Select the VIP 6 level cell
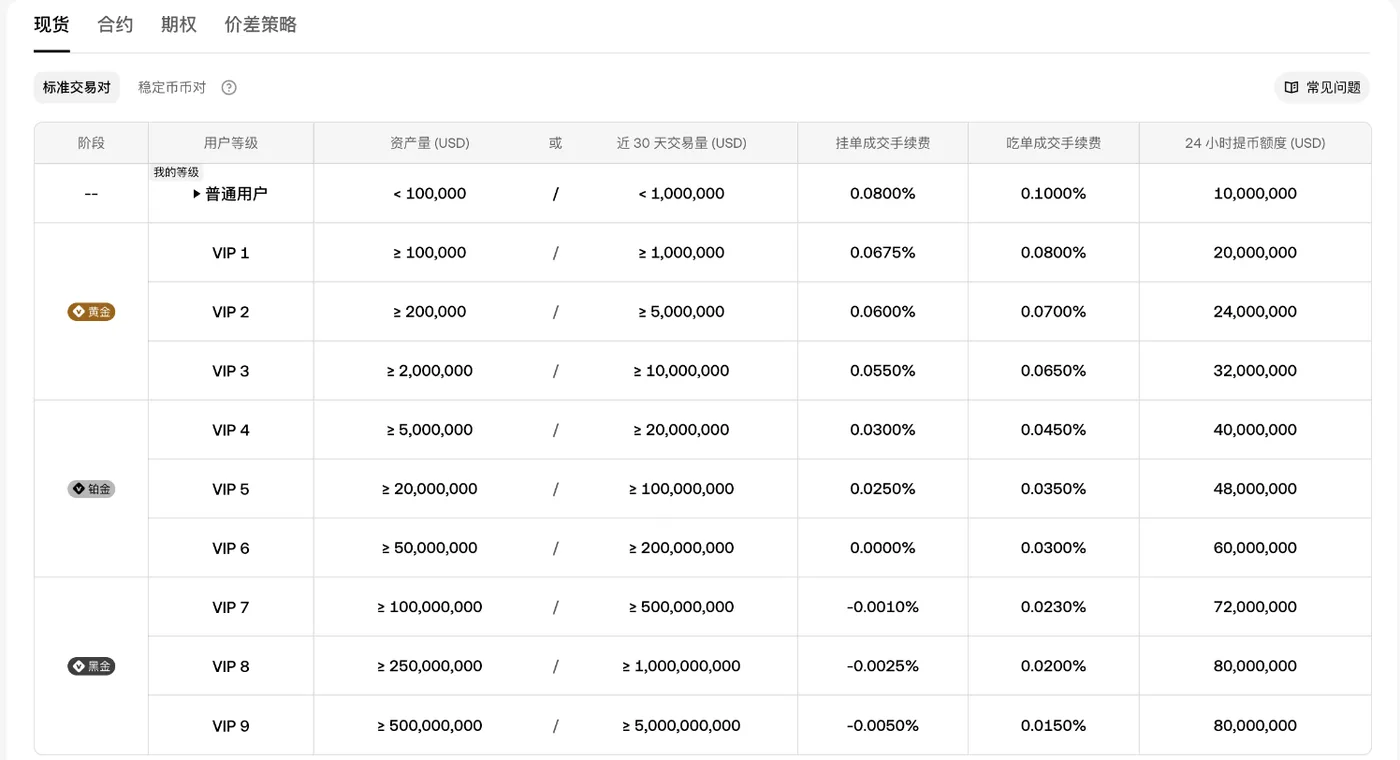The width and height of the screenshot is (1400, 760). (x=231, y=548)
